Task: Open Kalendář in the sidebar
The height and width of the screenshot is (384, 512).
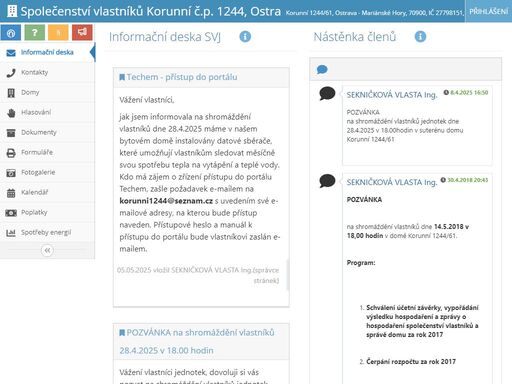Action: click(47, 192)
